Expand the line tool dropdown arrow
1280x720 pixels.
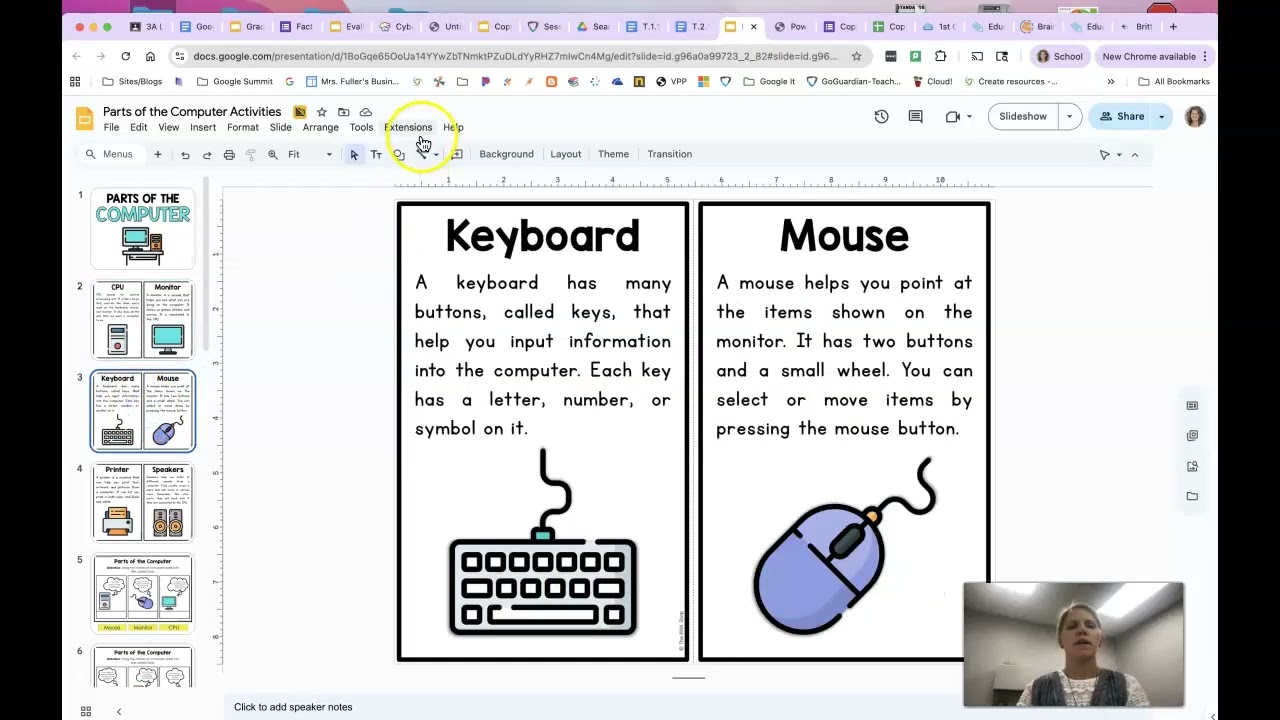(x=436, y=154)
